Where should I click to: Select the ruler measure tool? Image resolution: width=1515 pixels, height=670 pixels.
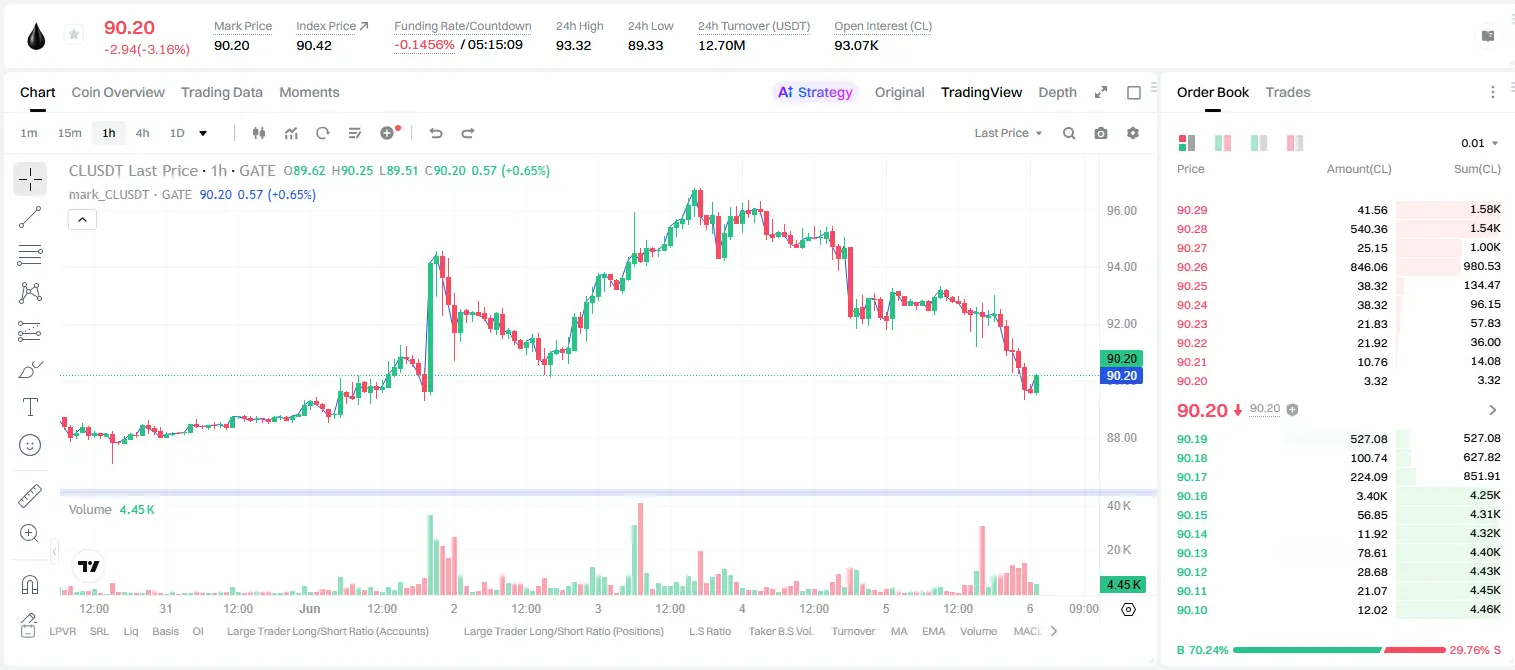point(30,495)
